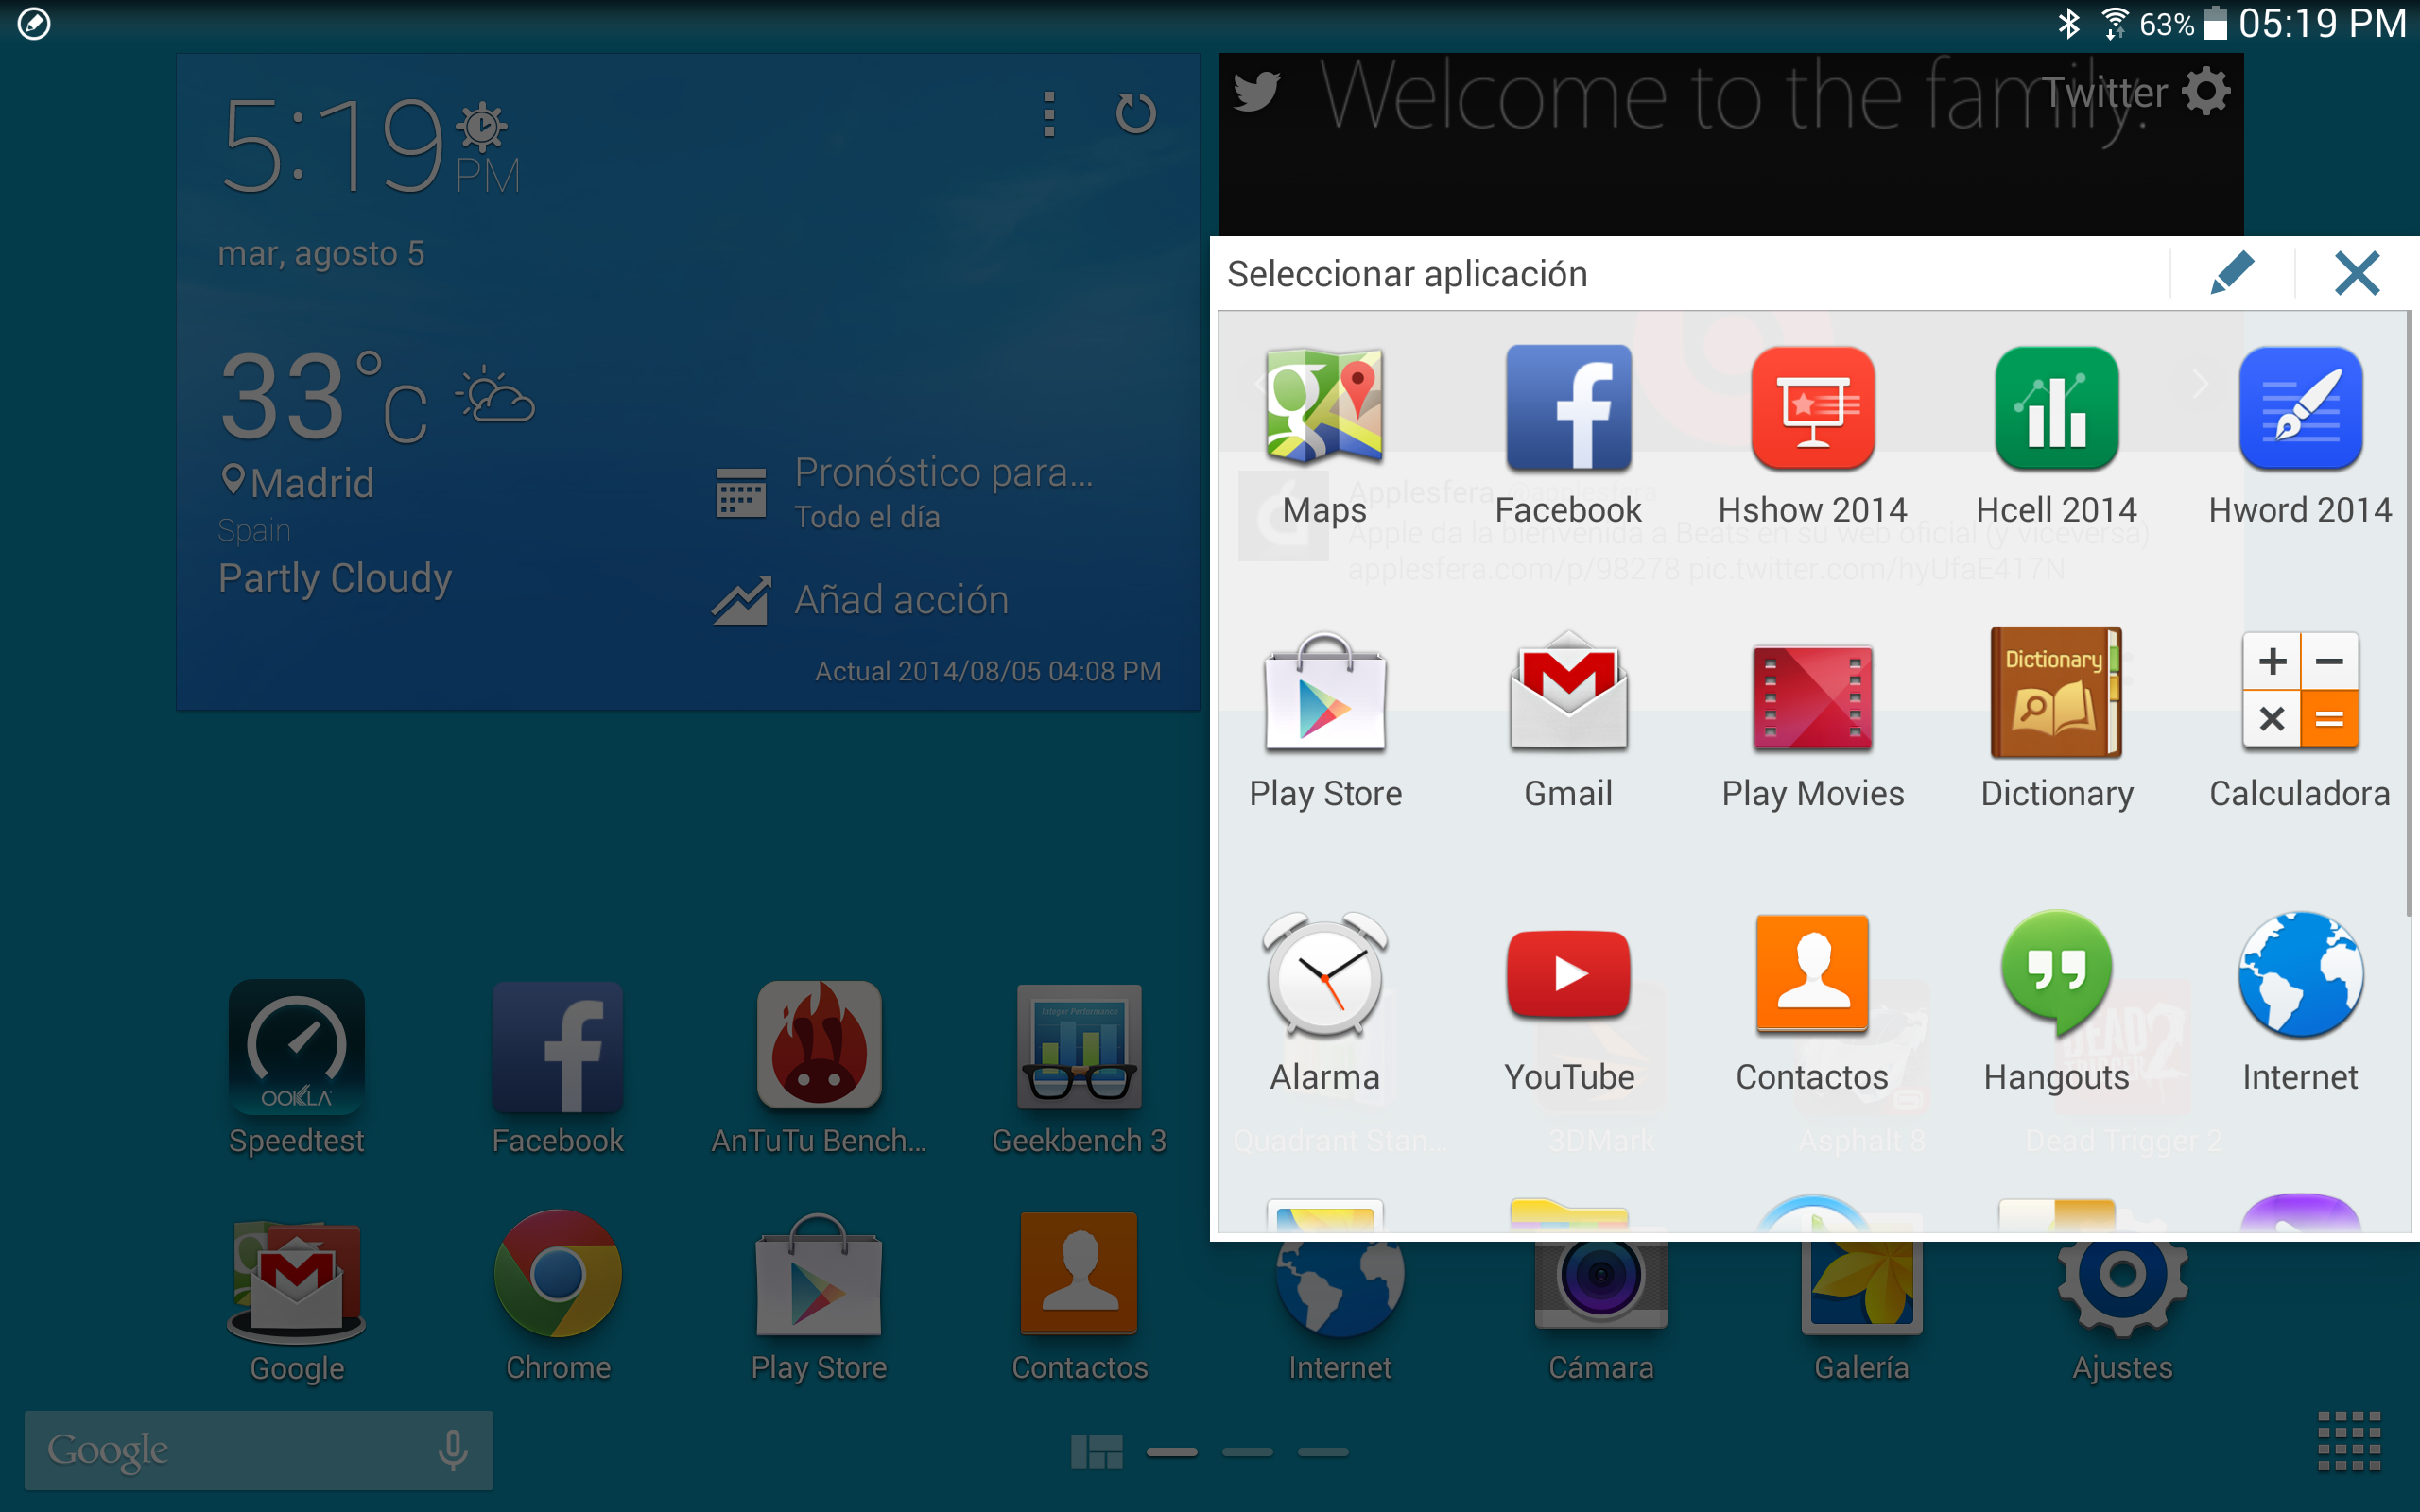Tap Añad acción in the widget
Viewport: 2420px width, 1512px height.
click(861, 600)
